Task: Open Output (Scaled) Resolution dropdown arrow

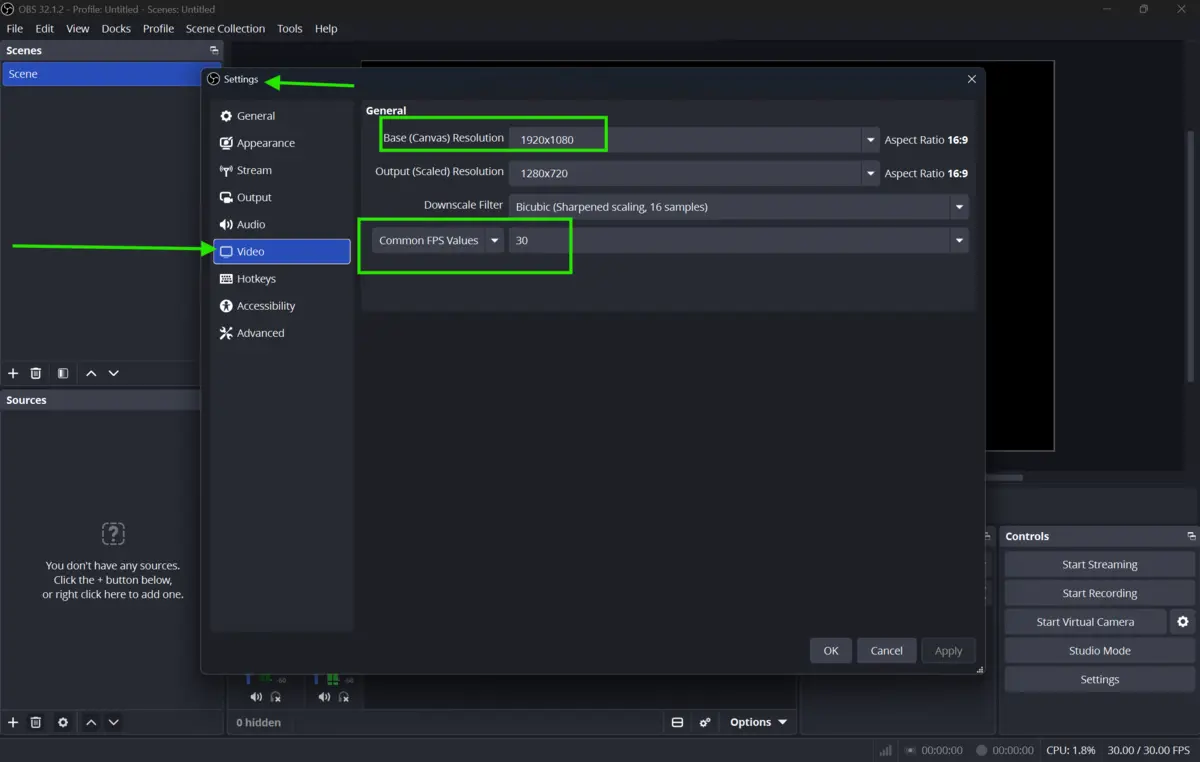Action: 871,173
